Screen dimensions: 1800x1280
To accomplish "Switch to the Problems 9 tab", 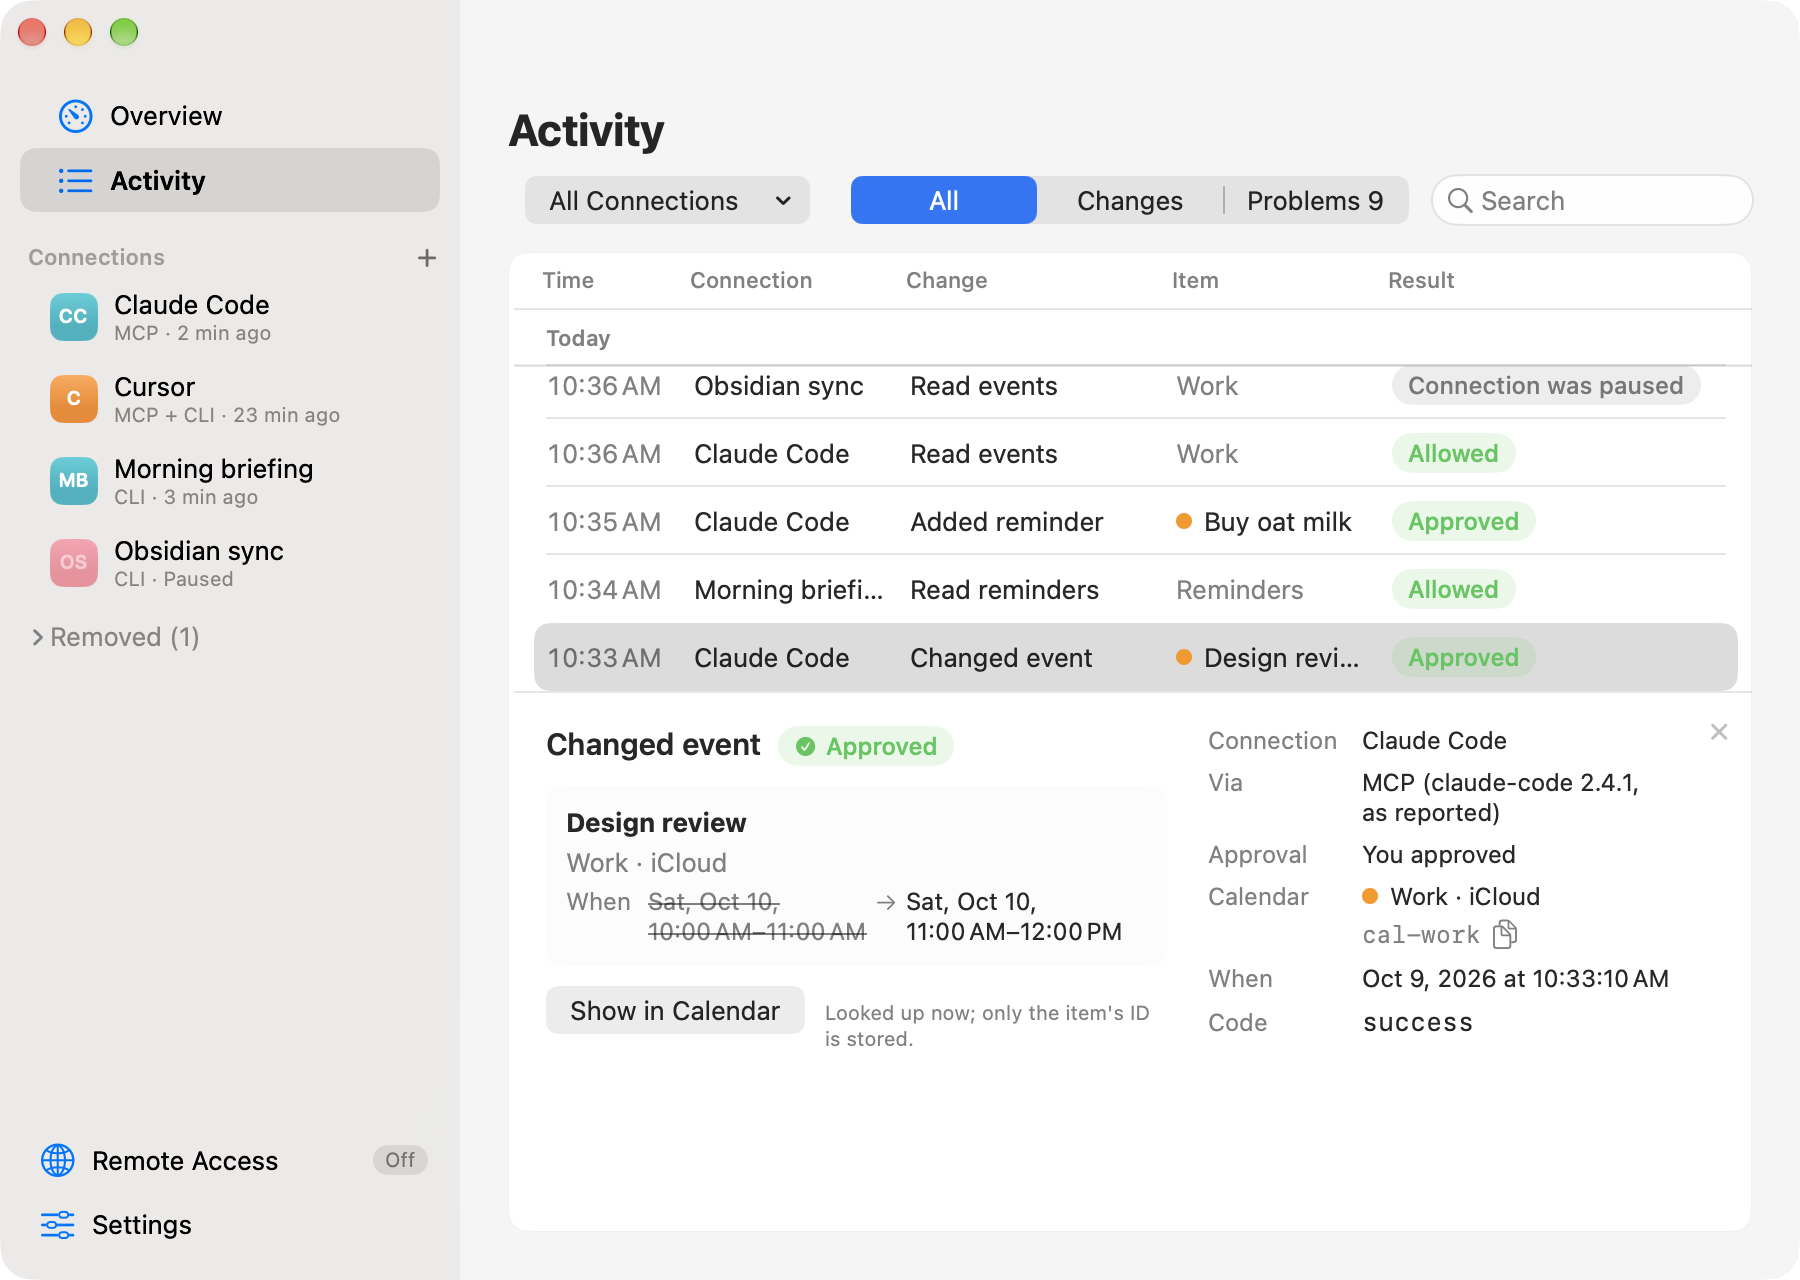I will [x=1315, y=201].
